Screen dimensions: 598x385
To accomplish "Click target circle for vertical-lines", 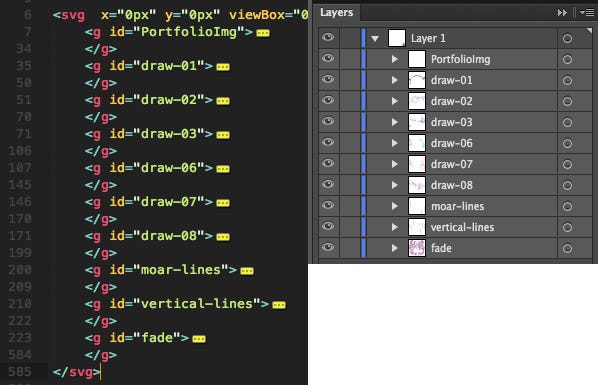I will [567, 227].
